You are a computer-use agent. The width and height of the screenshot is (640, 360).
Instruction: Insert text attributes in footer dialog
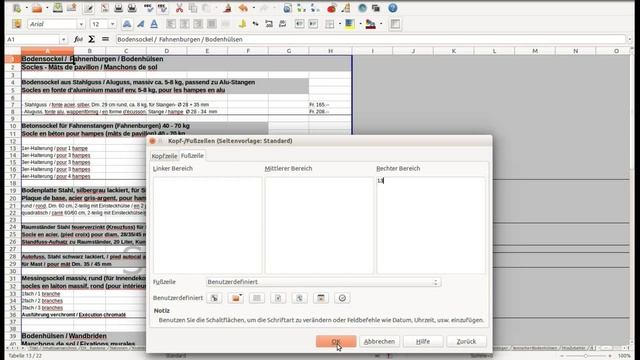click(x=214, y=298)
